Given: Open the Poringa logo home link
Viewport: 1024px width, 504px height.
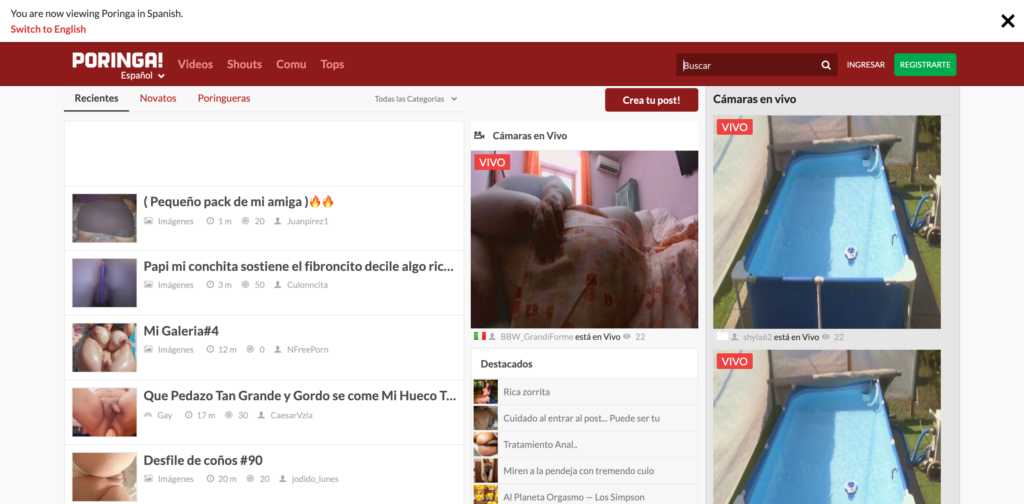Looking at the screenshot, I should (118, 61).
